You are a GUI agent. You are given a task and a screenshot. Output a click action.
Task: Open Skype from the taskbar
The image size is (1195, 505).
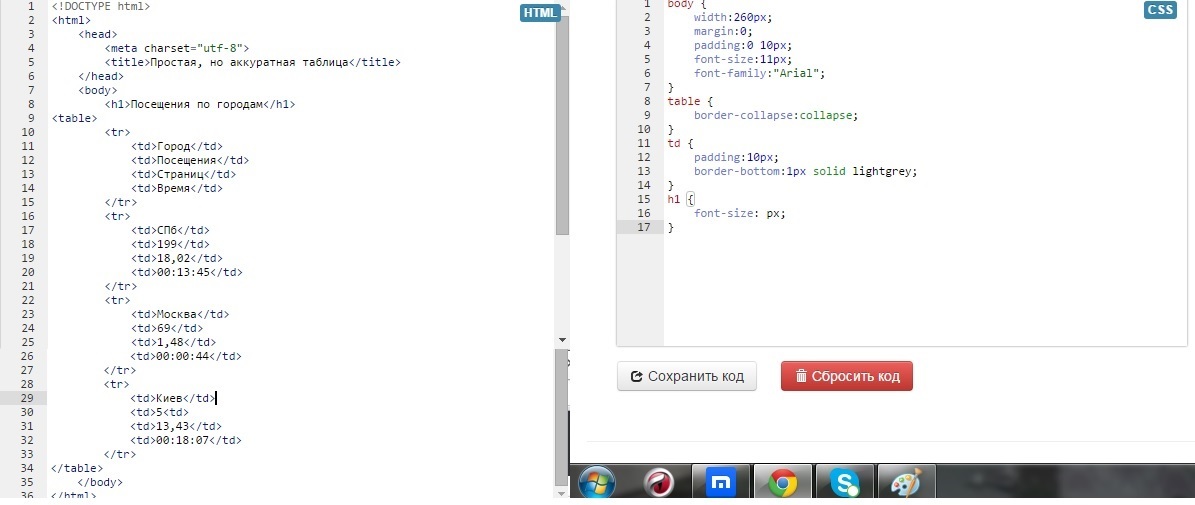844,484
